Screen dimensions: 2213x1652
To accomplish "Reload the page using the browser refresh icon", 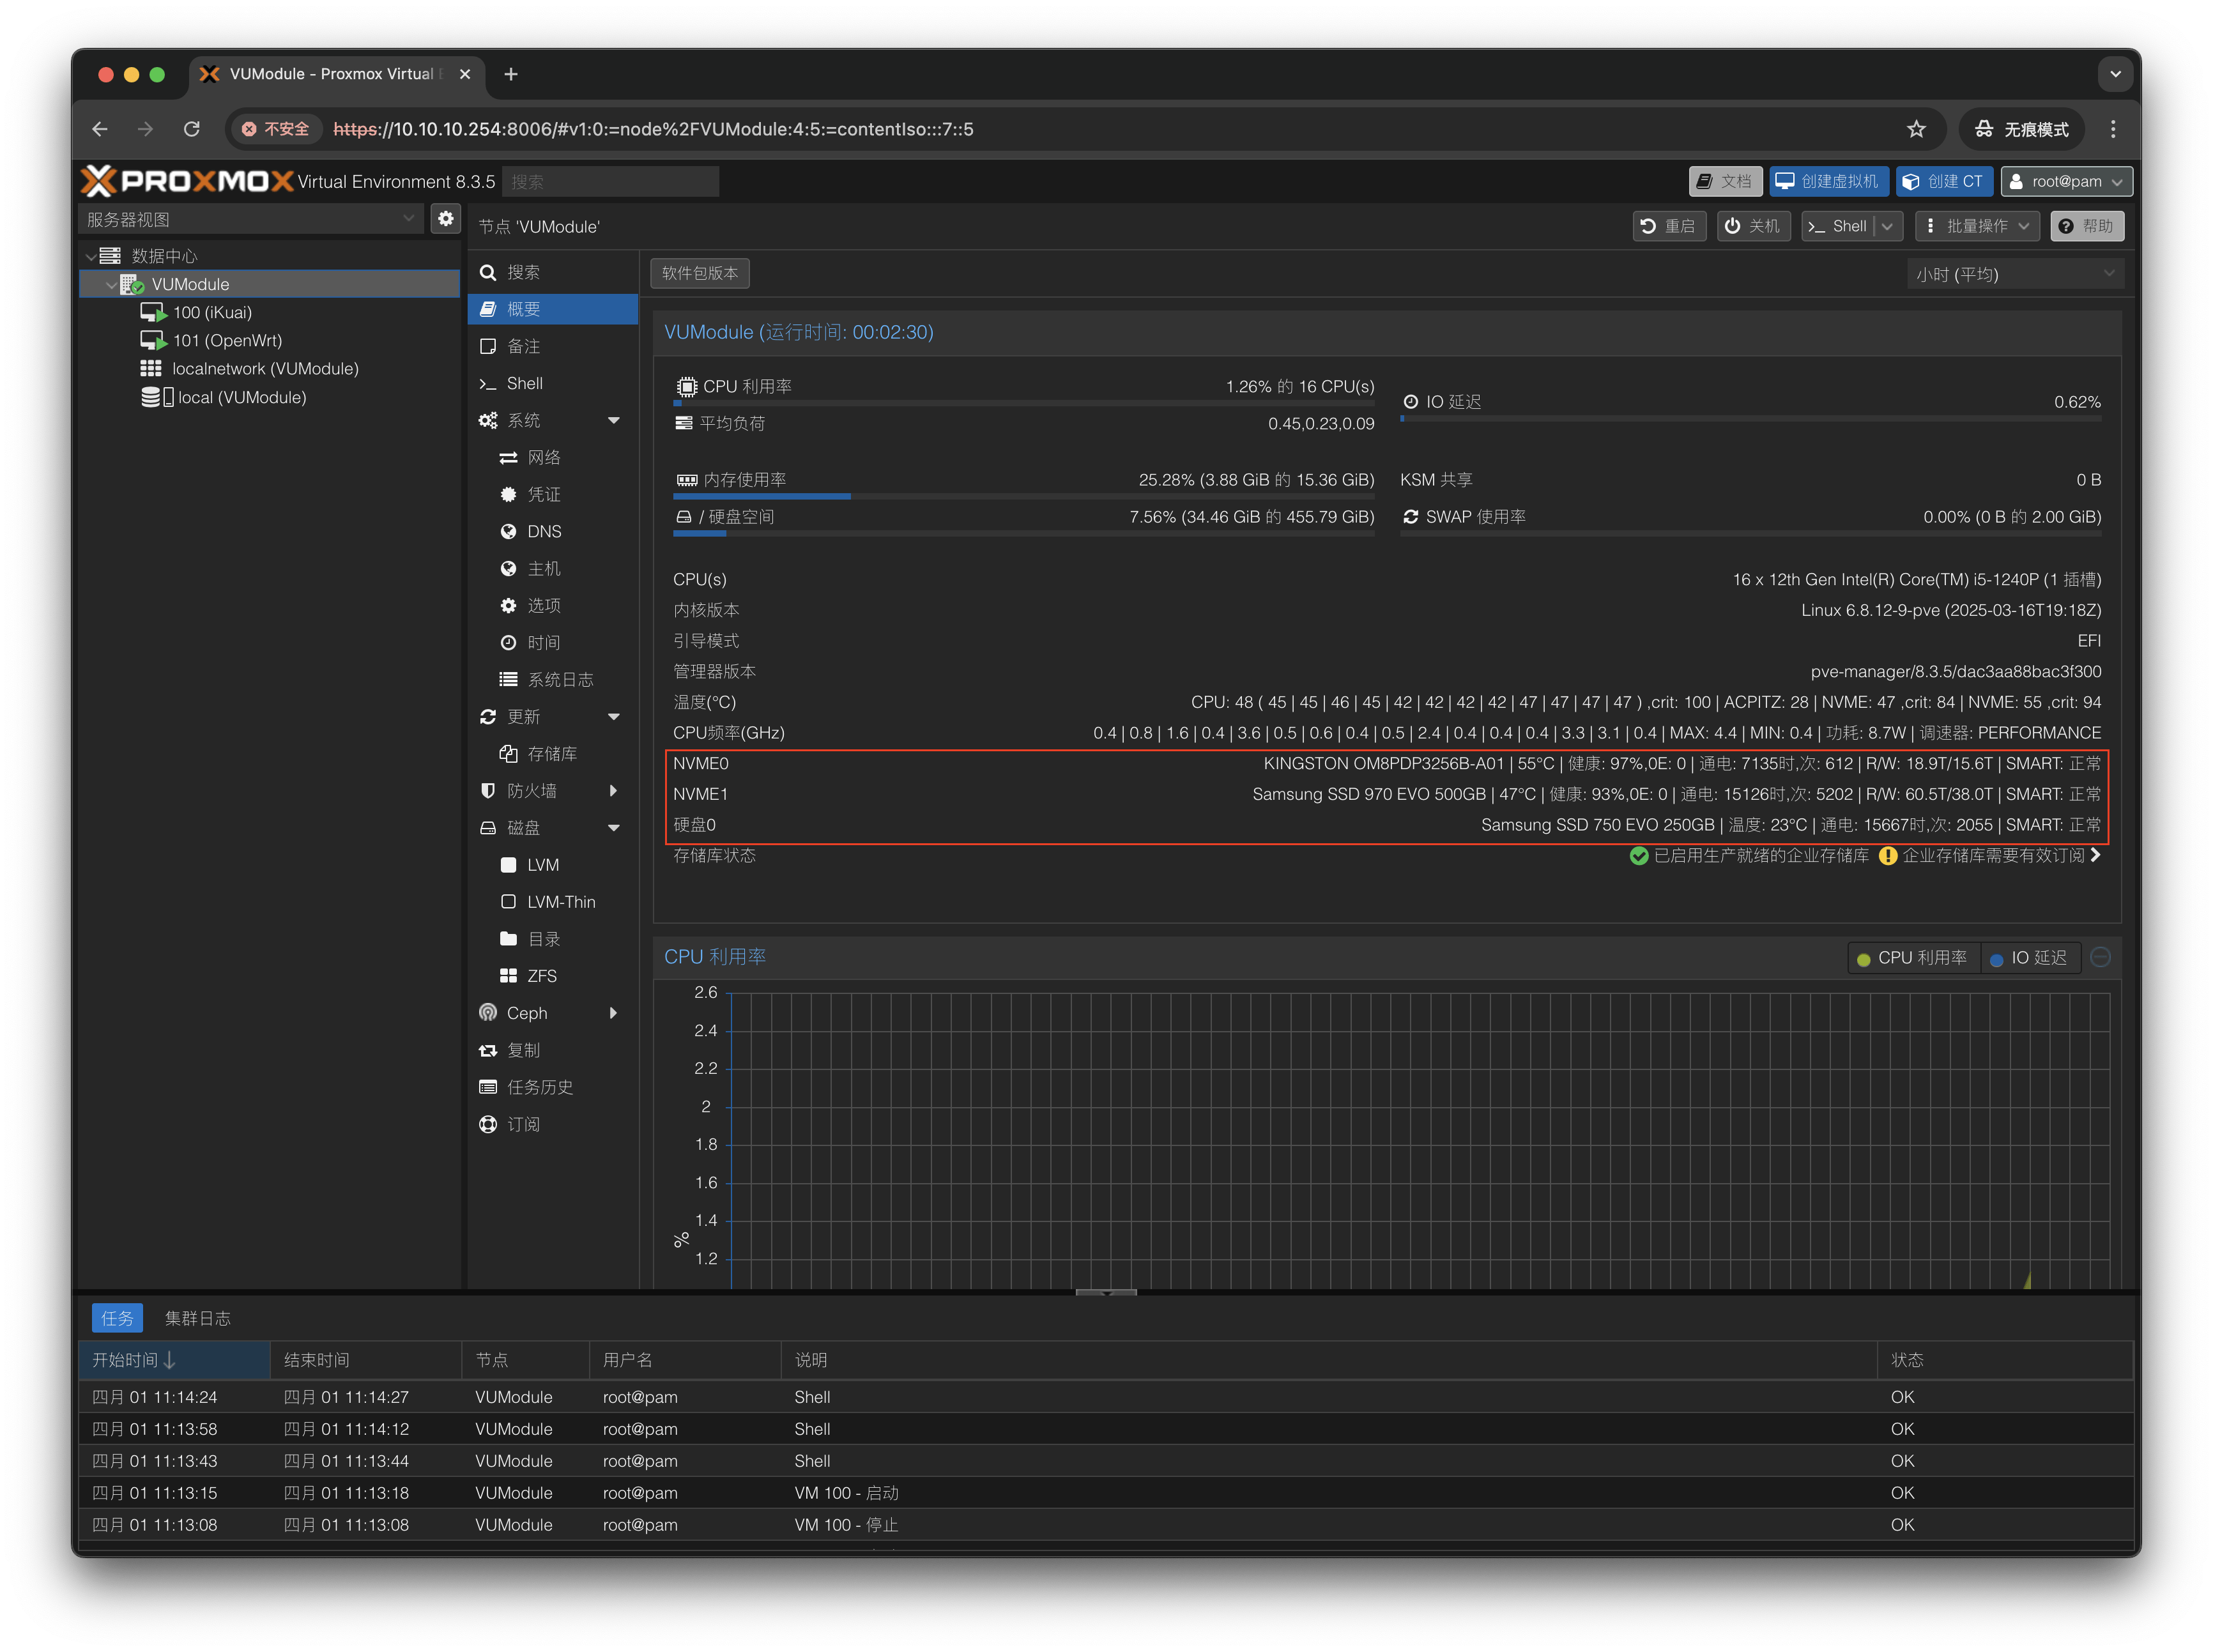I will click(192, 129).
